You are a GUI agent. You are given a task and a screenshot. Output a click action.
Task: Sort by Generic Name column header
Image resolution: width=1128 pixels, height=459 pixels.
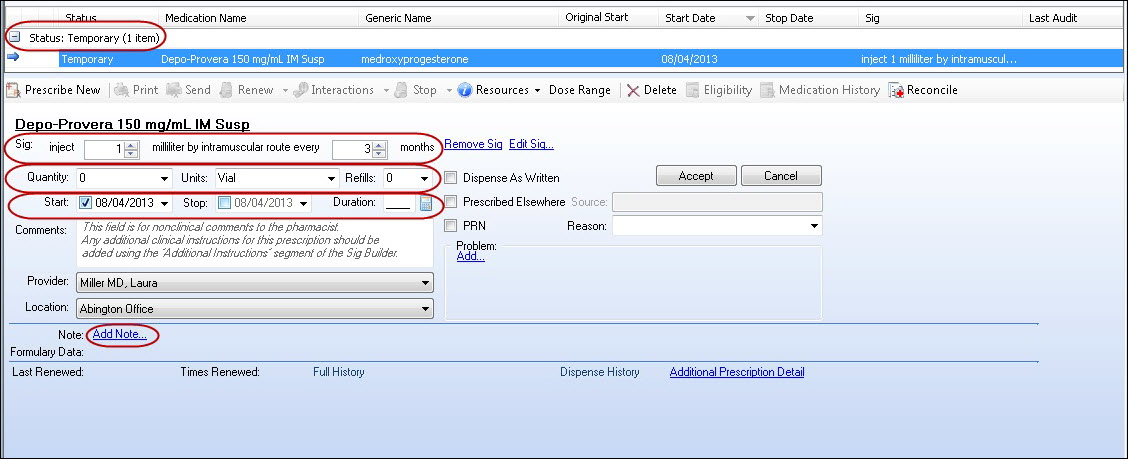coord(459,18)
